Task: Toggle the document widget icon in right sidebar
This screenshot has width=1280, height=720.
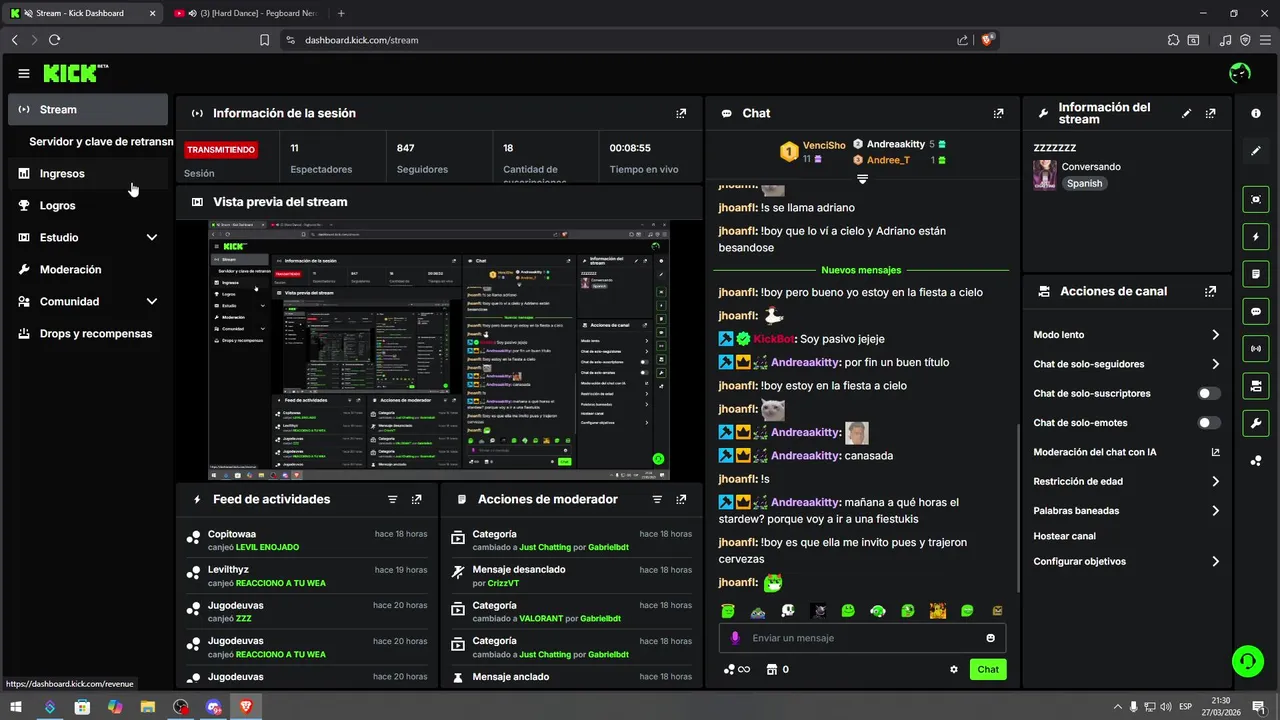Action: pos(1256,274)
